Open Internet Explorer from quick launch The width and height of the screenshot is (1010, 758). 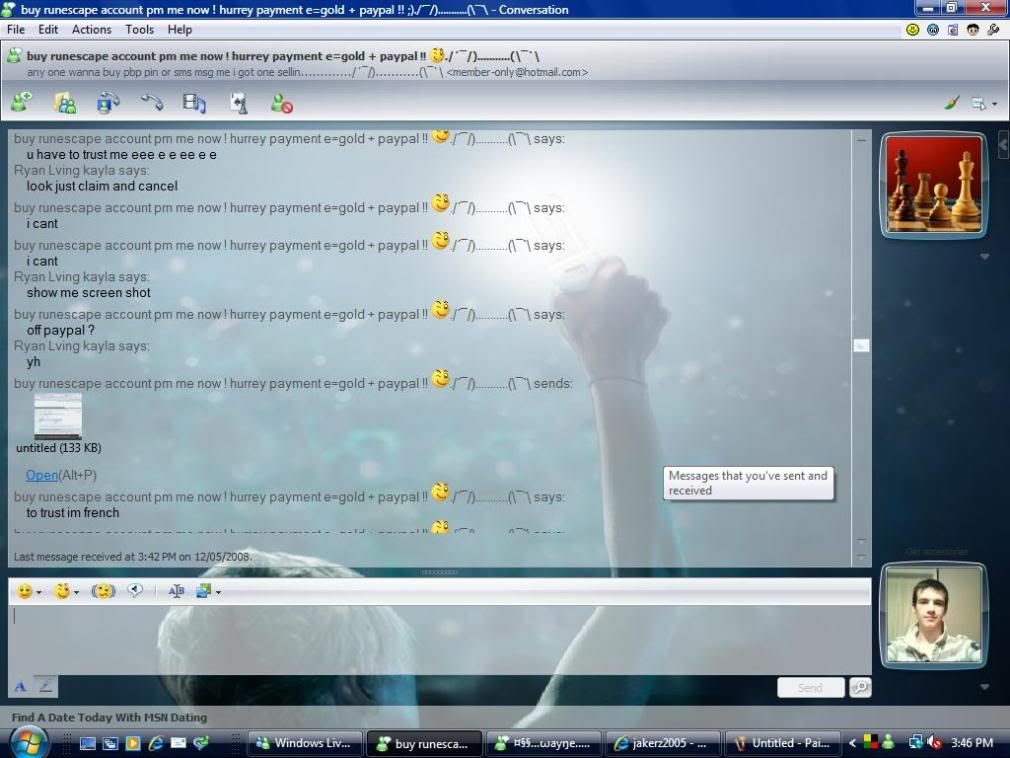tap(155, 743)
